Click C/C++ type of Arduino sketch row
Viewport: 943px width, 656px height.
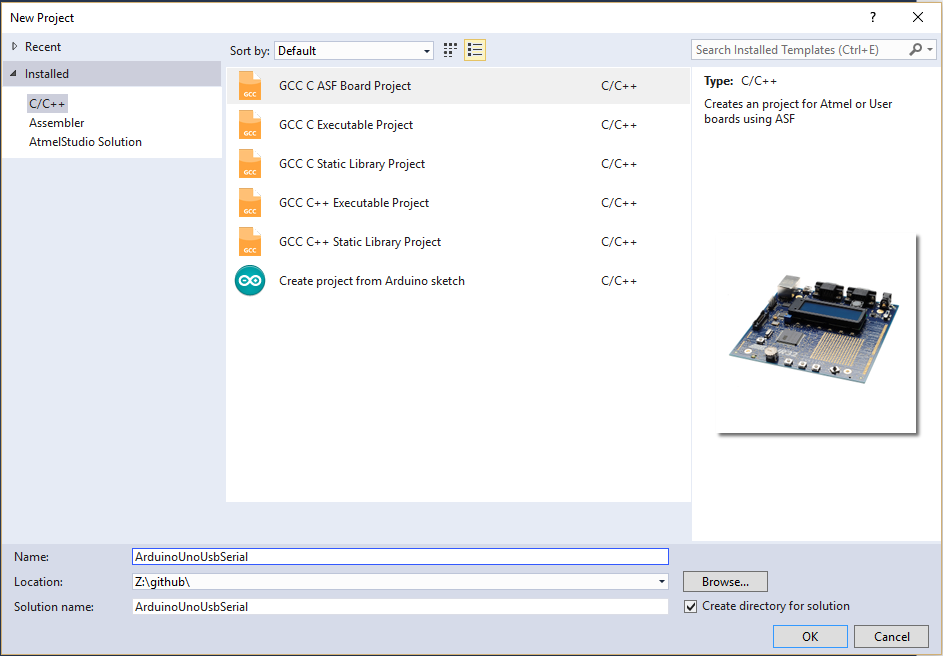pyautogui.click(x=619, y=281)
